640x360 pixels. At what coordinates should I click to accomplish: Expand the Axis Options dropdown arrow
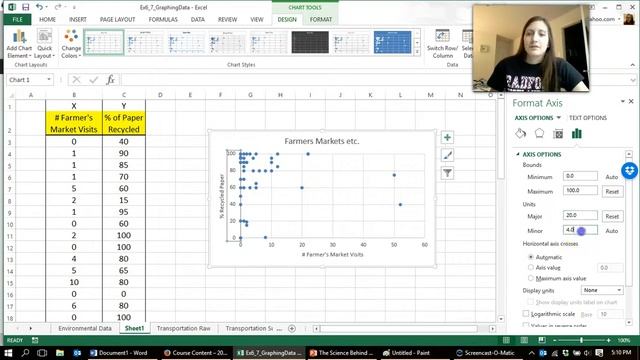[x=559, y=118]
